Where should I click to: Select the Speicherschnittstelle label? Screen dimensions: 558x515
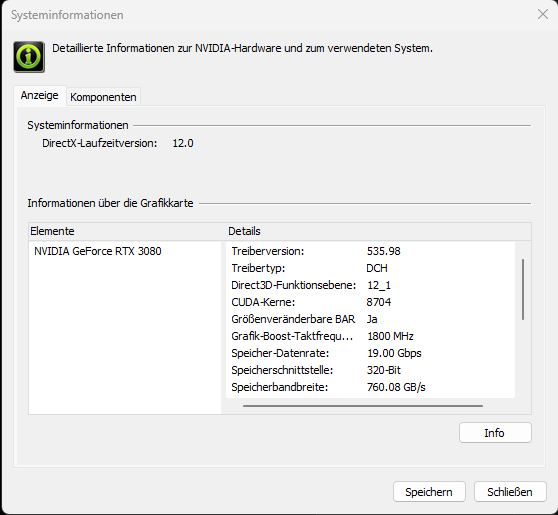click(x=282, y=370)
